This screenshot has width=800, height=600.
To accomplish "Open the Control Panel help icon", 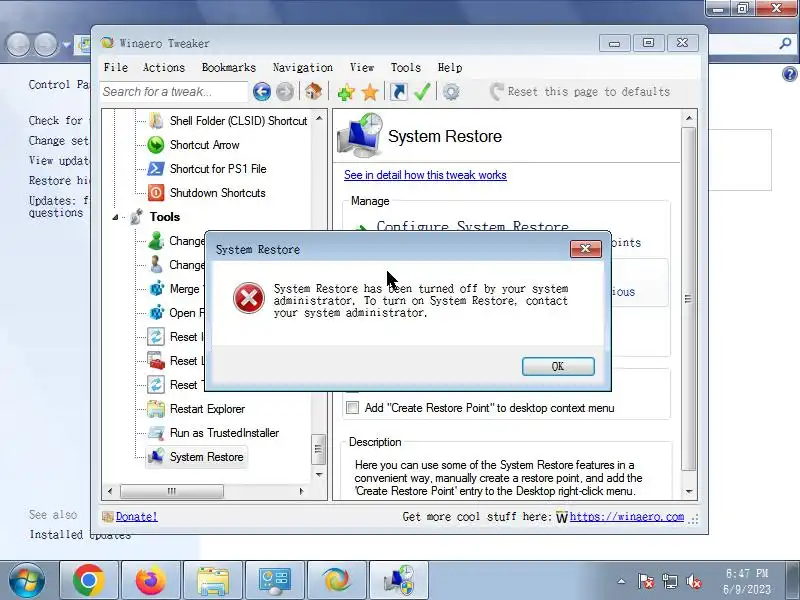I will pyautogui.click(x=789, y=74).
